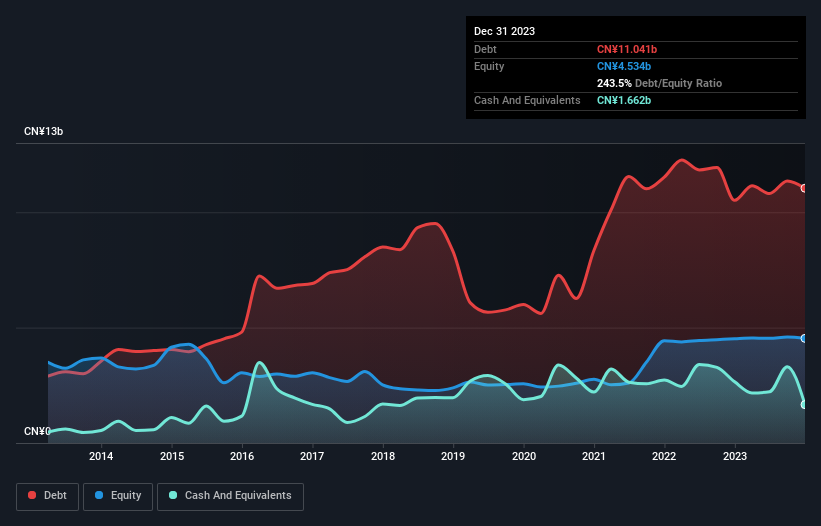Toggle the Equity legend button
Screen dimensions: 821x526
click(x=118, y=496)
